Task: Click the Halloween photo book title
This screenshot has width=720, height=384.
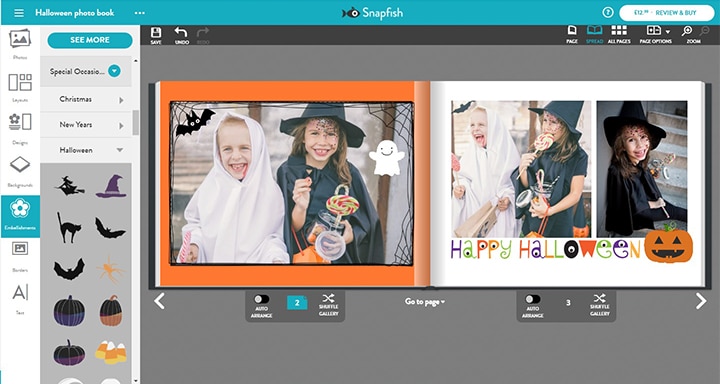Action: point(75,13)
